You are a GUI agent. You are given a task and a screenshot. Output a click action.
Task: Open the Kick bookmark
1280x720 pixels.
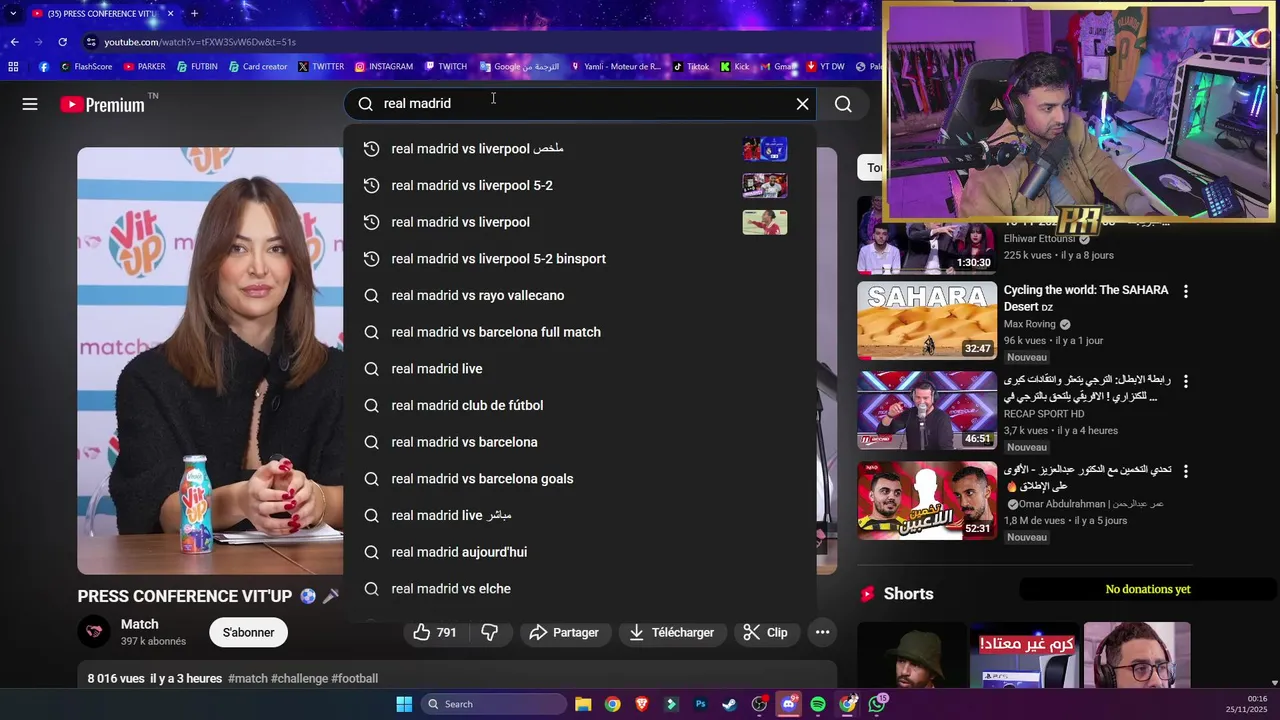click(735, 67)
